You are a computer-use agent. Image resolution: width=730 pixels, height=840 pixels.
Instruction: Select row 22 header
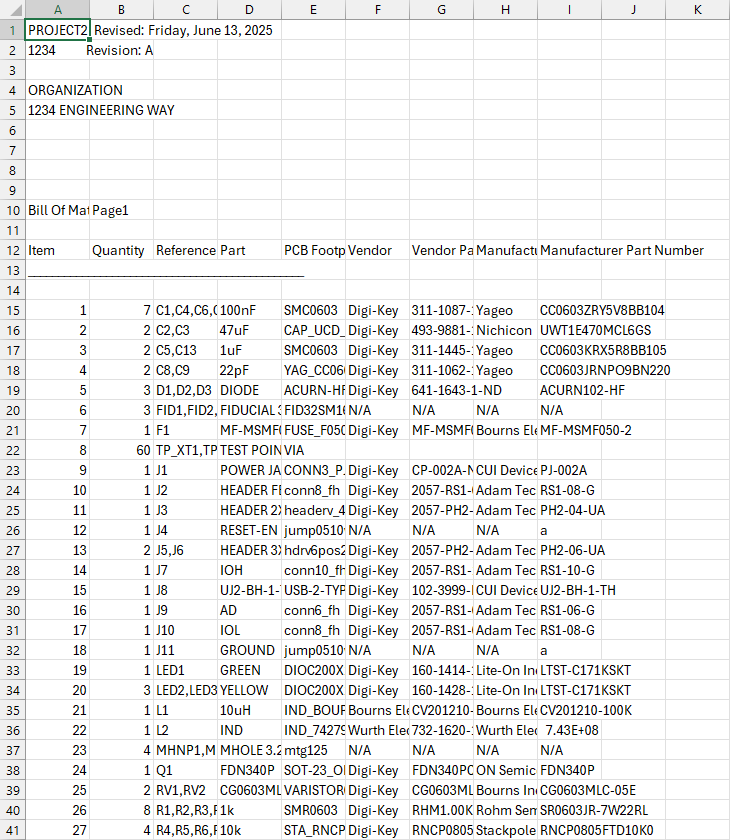12,450
